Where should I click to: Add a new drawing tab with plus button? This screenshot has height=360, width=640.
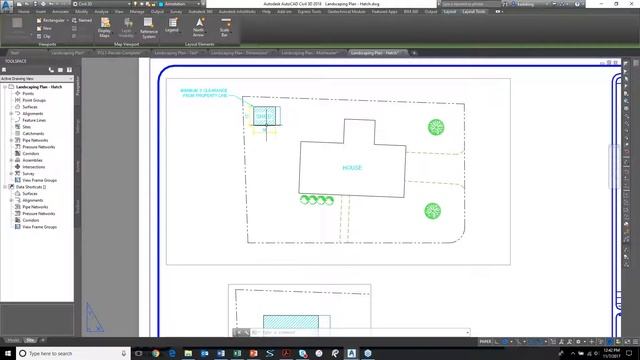(x=414, y=53)
